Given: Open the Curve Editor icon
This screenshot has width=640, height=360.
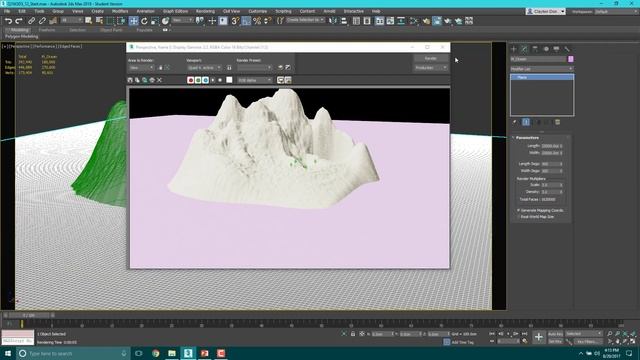Looking at the screenshot, I should click(x=390, y=21).
